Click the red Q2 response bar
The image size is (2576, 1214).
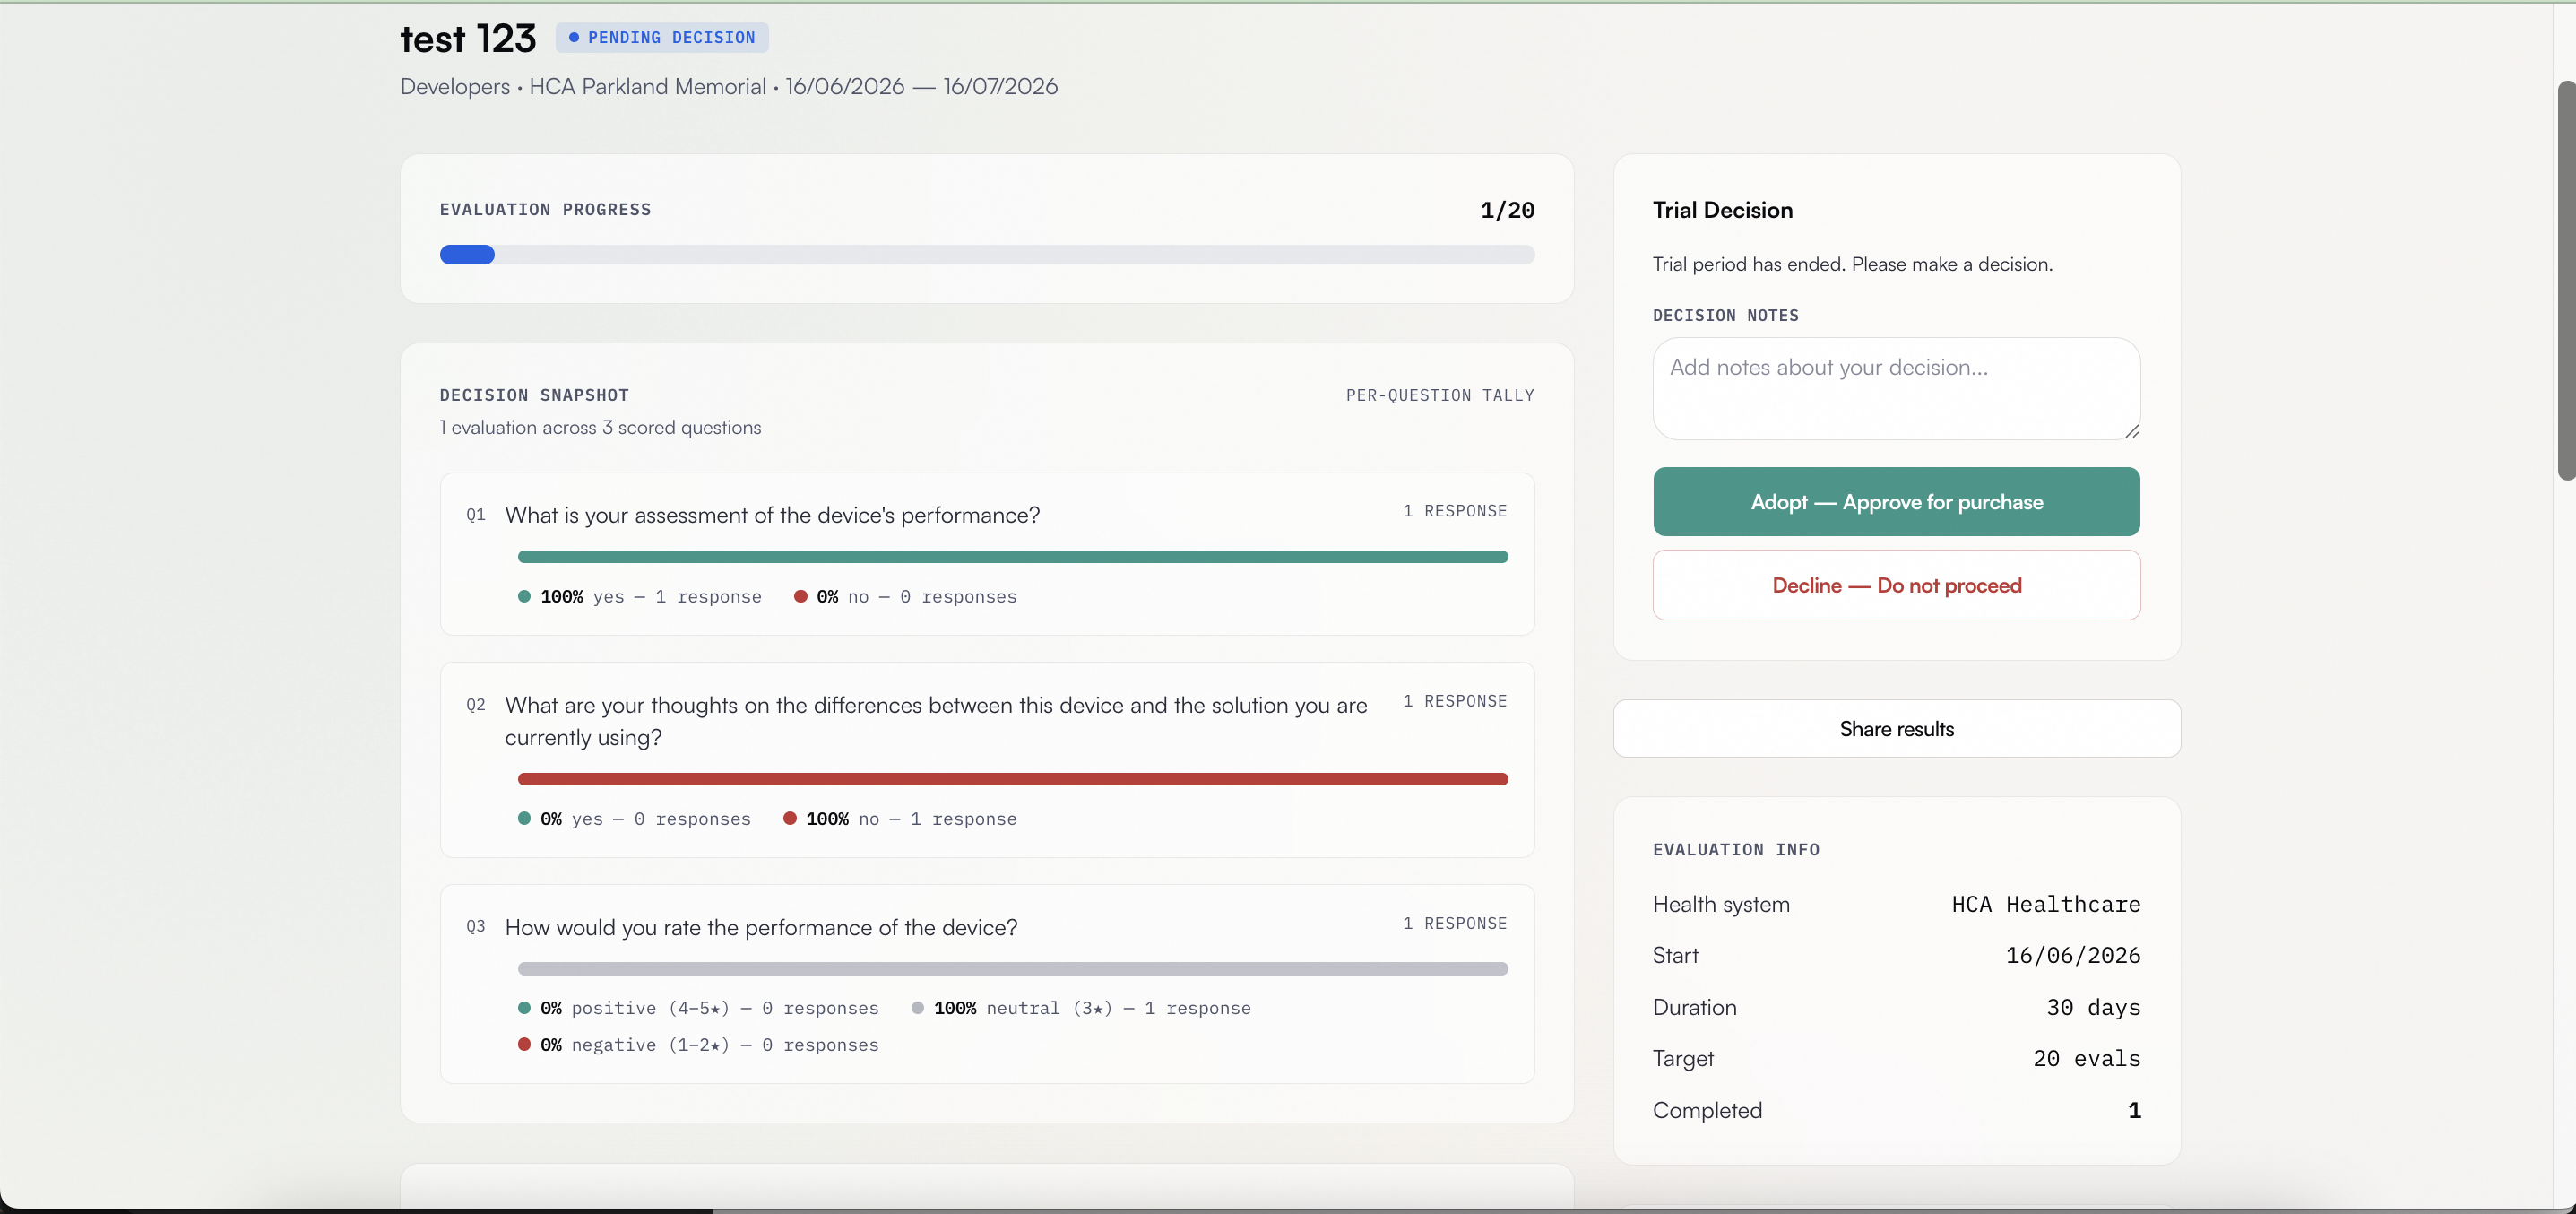point(1012,779)
